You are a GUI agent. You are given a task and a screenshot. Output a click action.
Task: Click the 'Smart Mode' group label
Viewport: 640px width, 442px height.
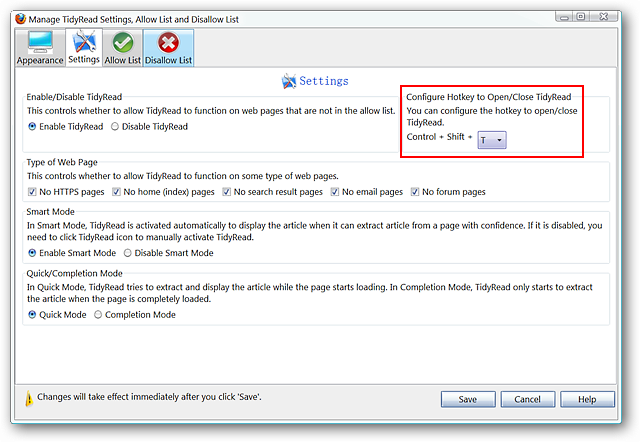51,212
